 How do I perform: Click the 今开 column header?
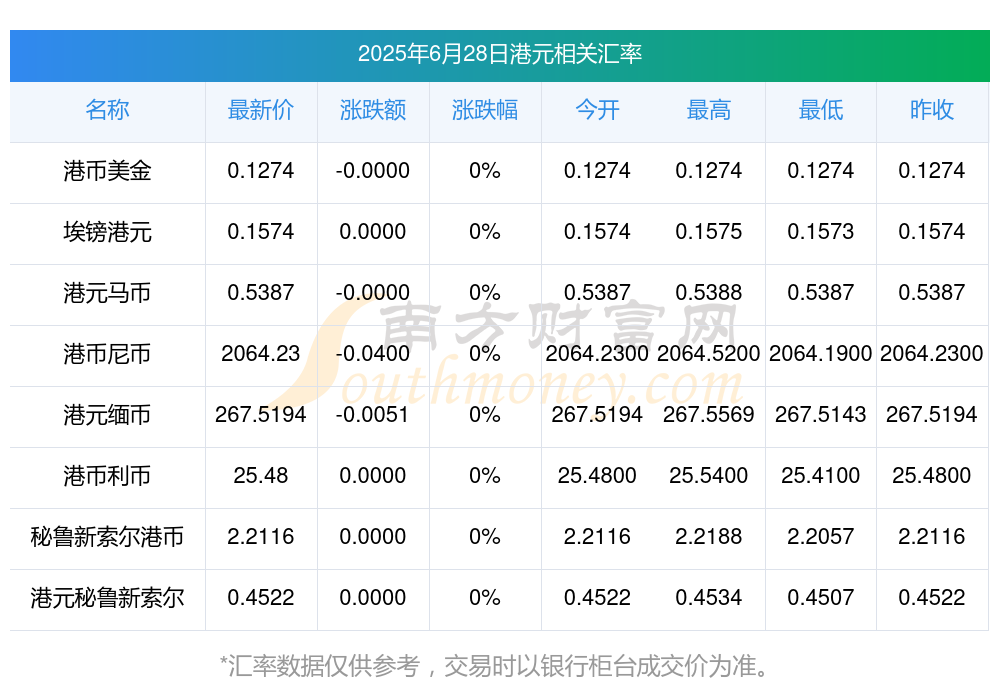click(597, 110)
